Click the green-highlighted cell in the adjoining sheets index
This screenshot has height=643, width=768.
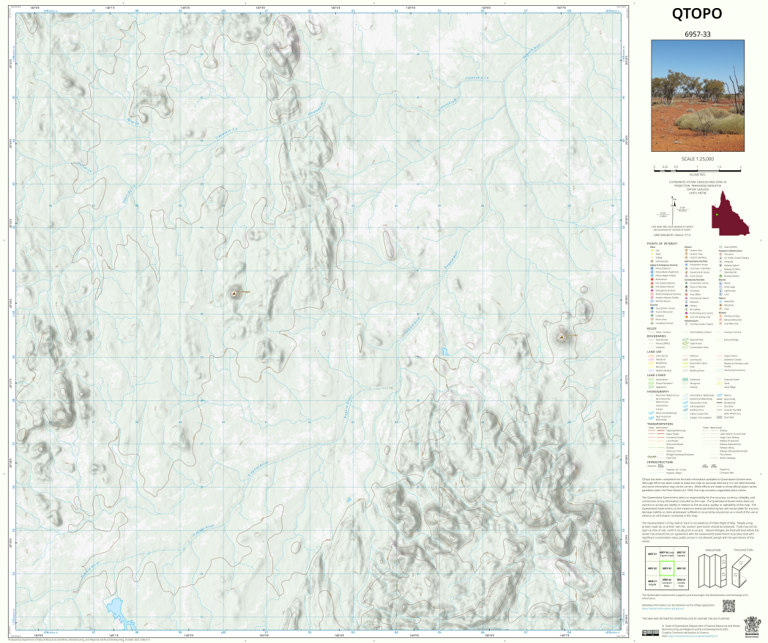point(667,570)
